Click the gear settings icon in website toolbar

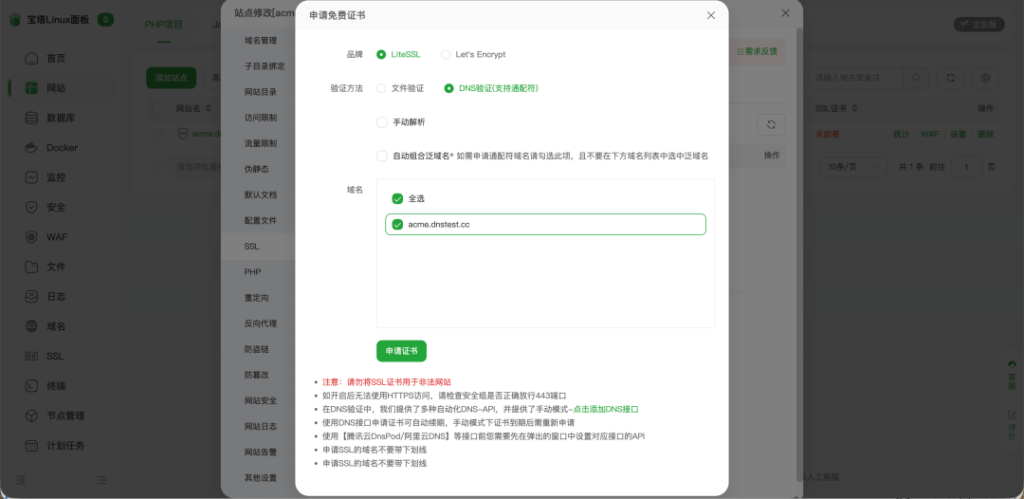tap(985, 77)
